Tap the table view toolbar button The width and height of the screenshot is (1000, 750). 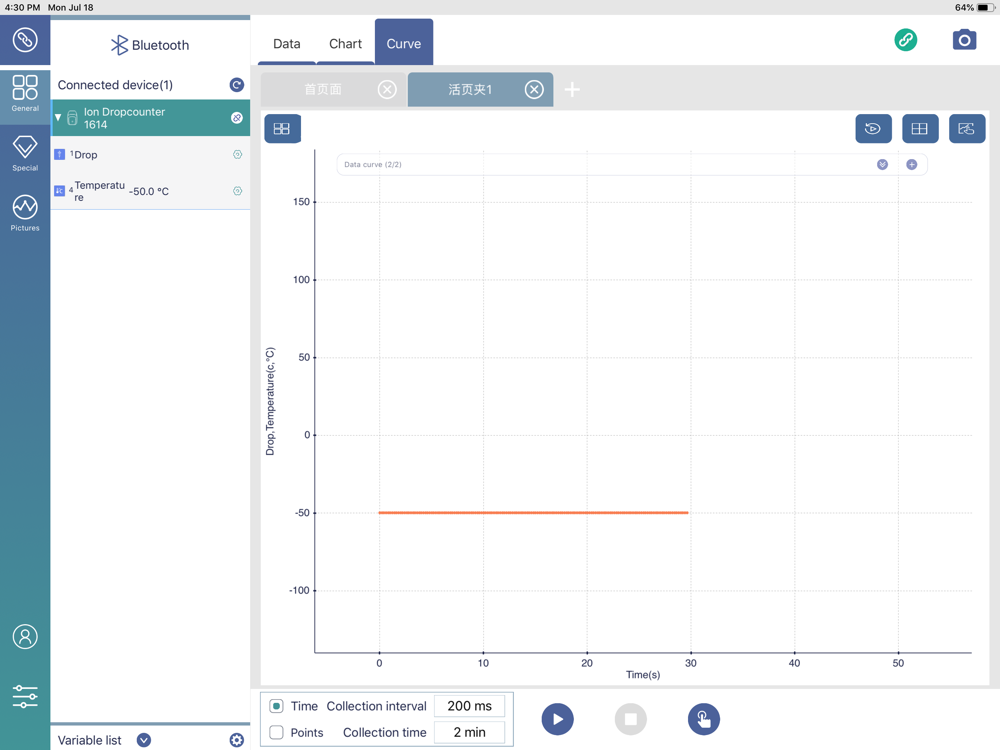coord(920,129)
